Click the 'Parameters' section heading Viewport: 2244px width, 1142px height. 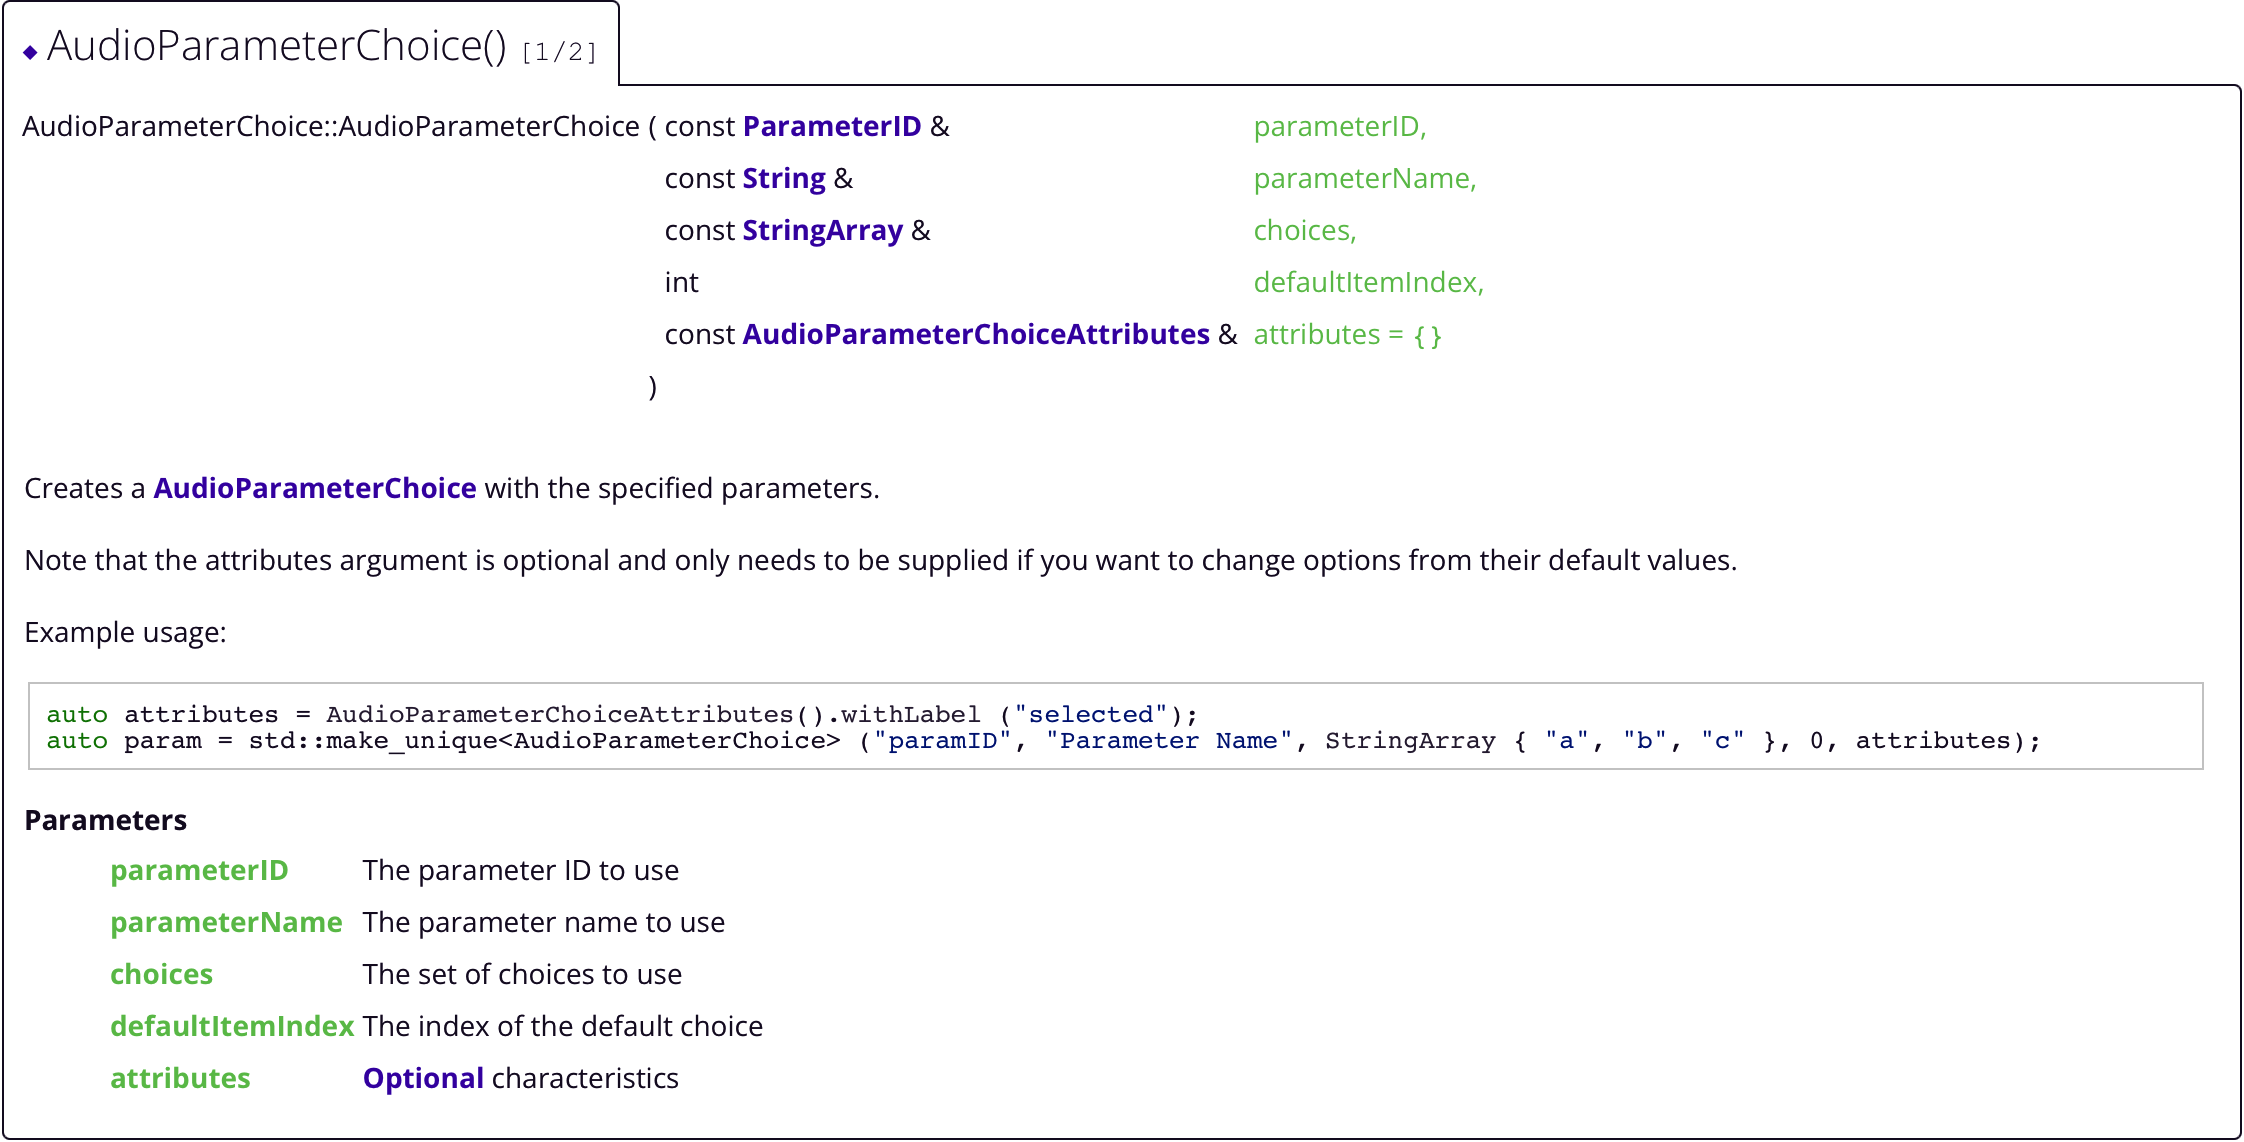click(105, 820)
